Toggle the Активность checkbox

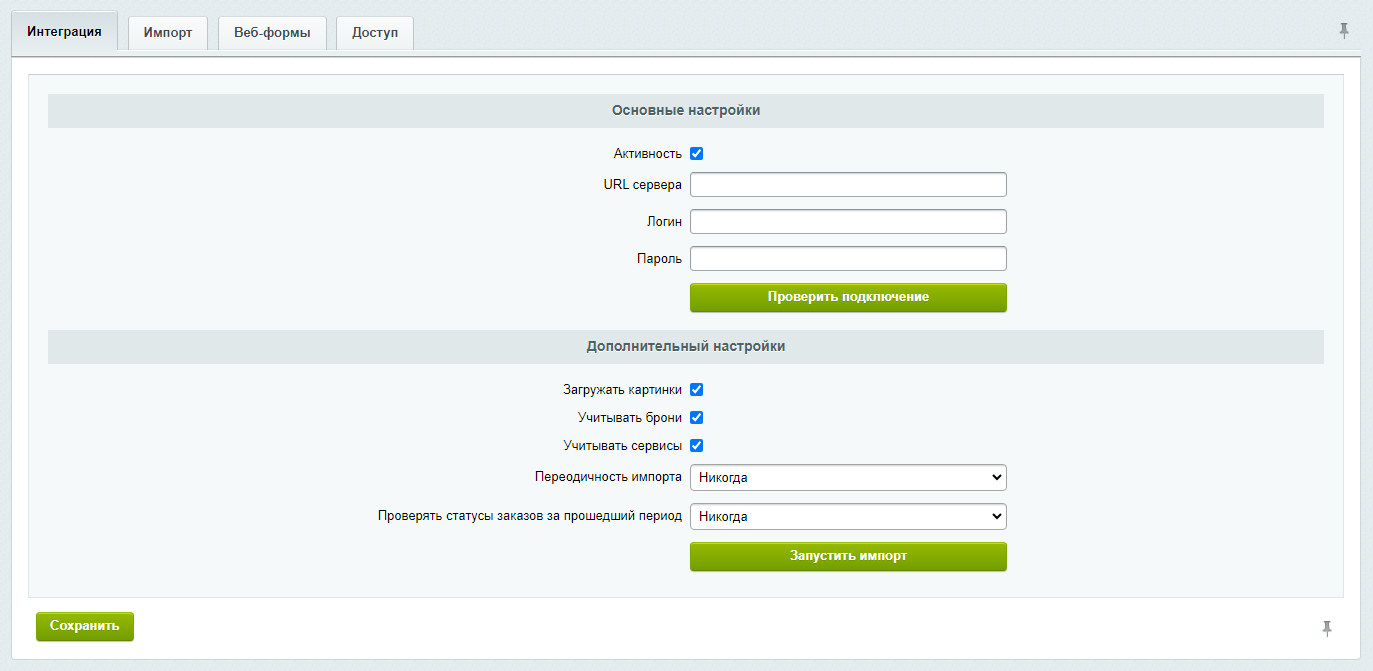click(x=697, y=154)
